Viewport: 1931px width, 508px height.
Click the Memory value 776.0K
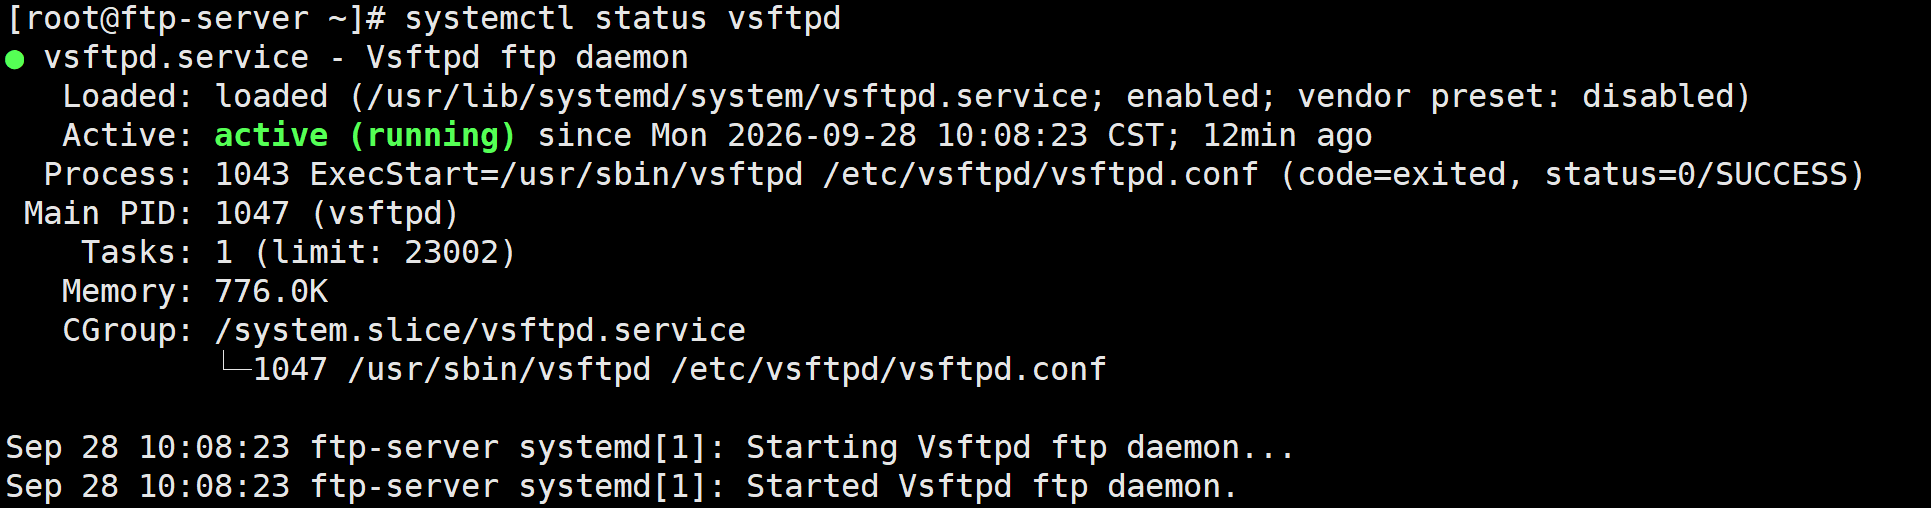271,292
